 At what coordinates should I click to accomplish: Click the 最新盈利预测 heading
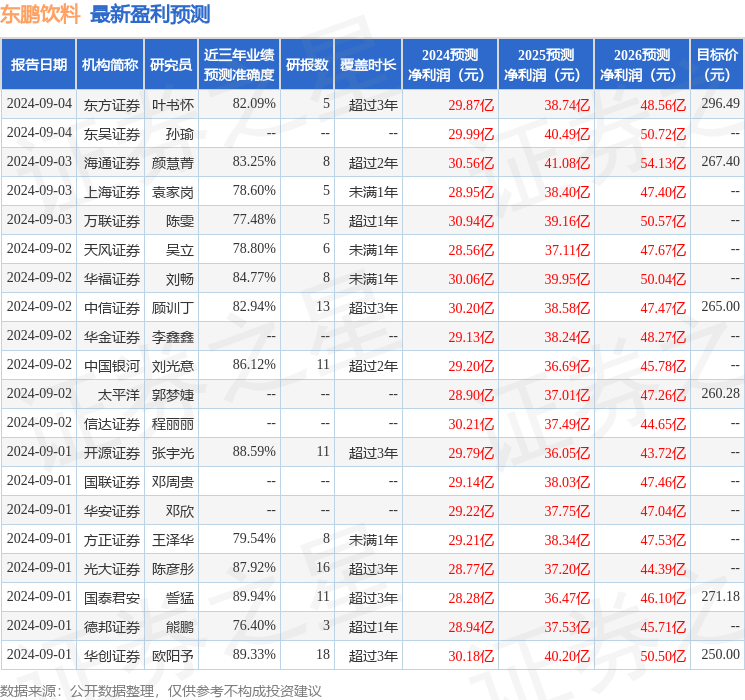tap(150, 14)
